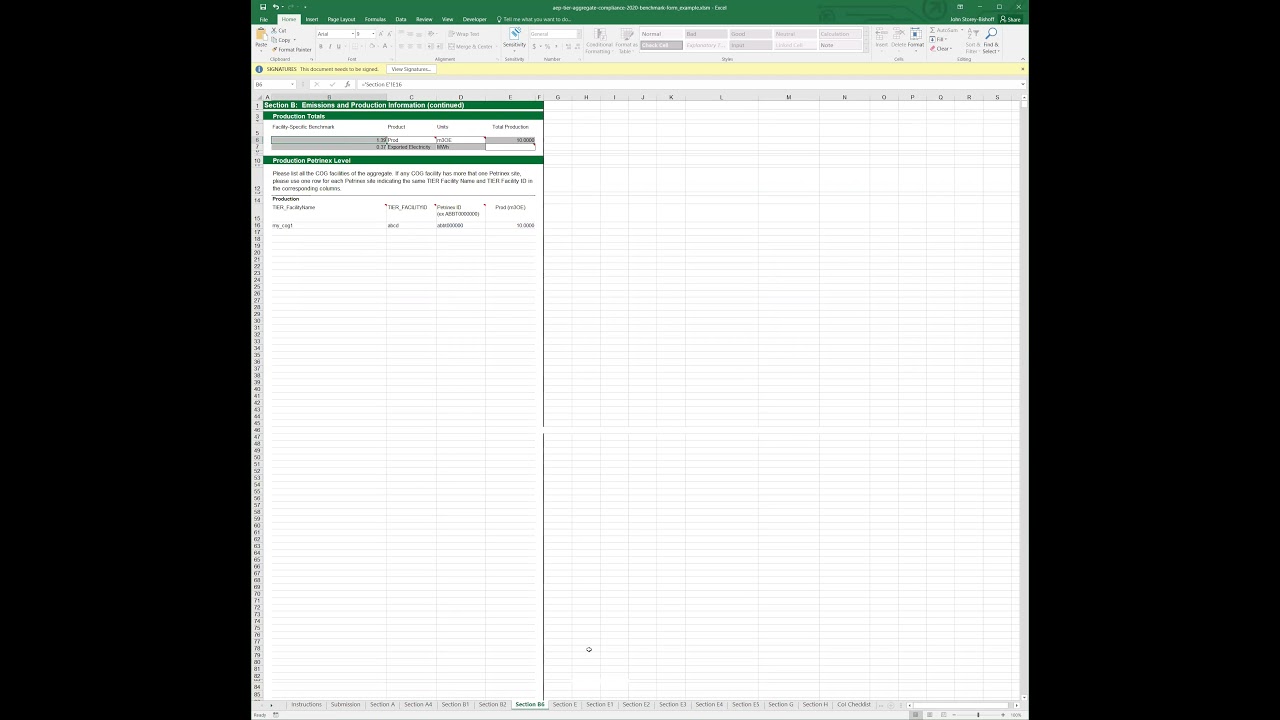Open the Fill options
The height and width of the screenshot is (720, 1280).
pyautogui.click(x=939, y=39)
